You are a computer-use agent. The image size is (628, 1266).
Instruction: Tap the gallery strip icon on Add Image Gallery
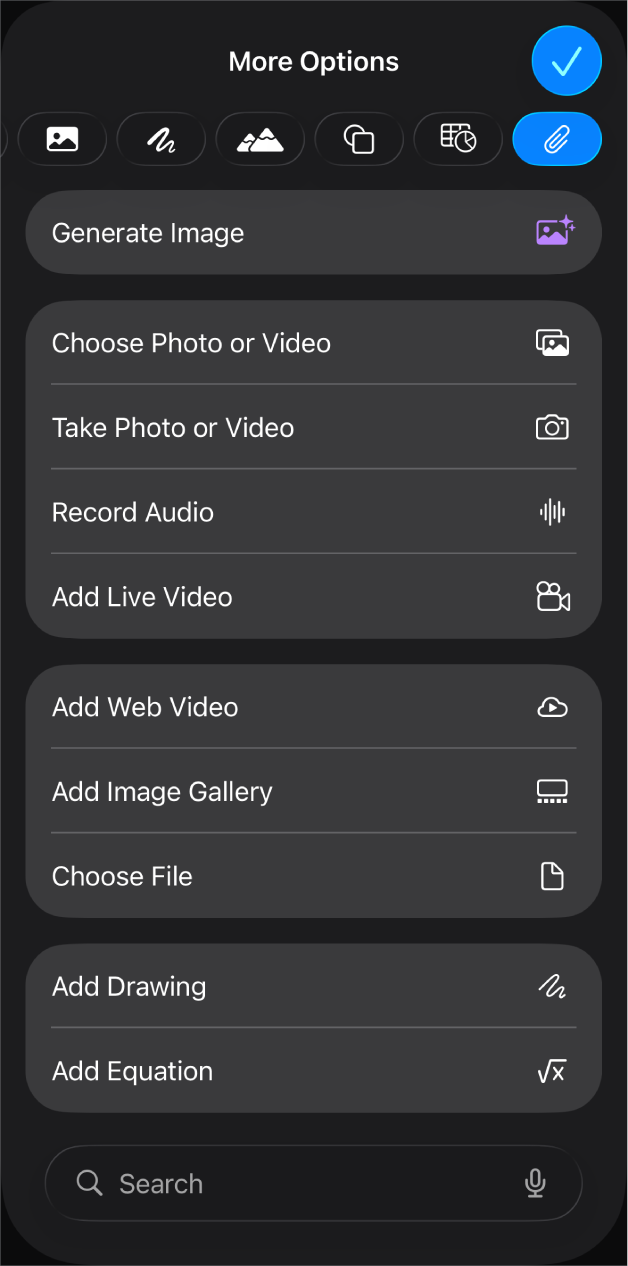pyautogui.click(x=552, y=791)
